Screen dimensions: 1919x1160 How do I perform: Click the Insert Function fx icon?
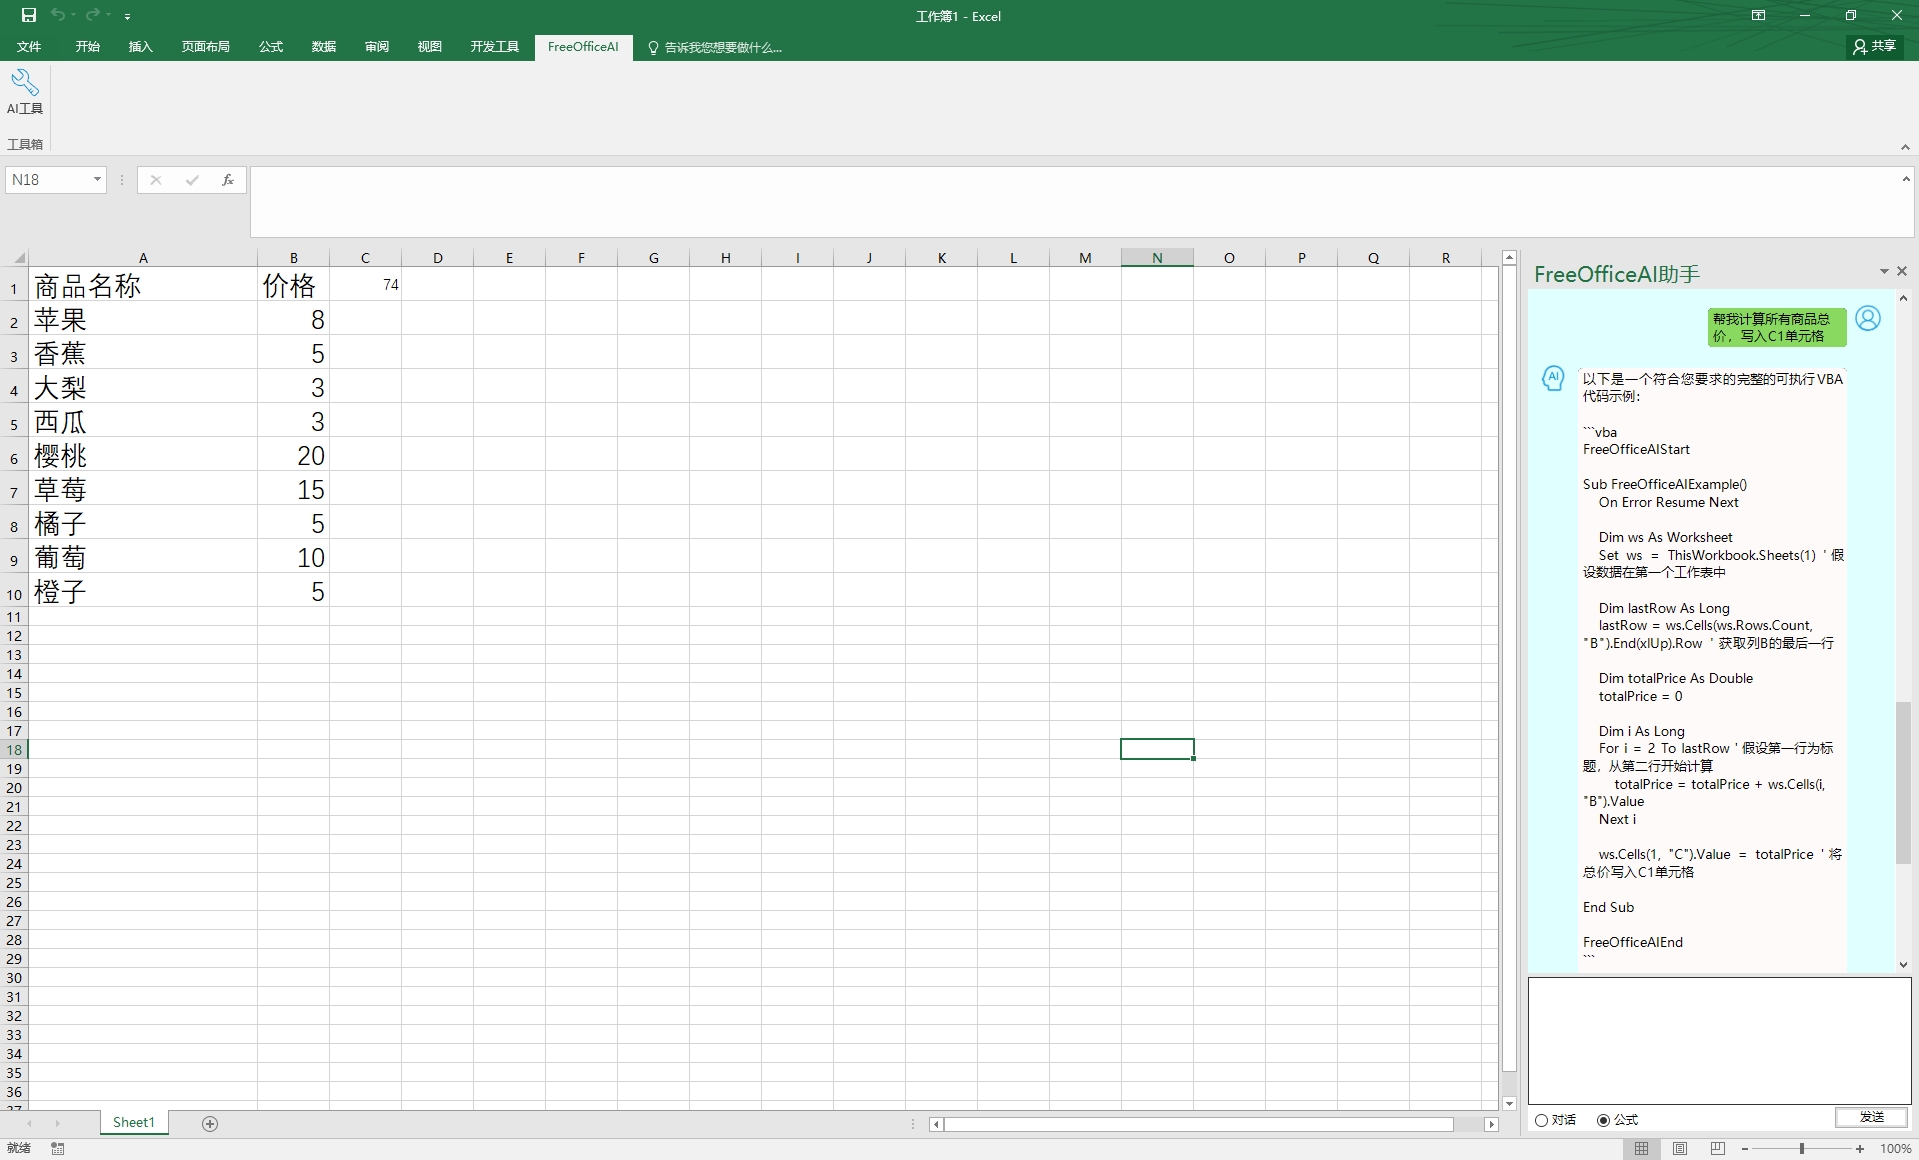(228, 180)
